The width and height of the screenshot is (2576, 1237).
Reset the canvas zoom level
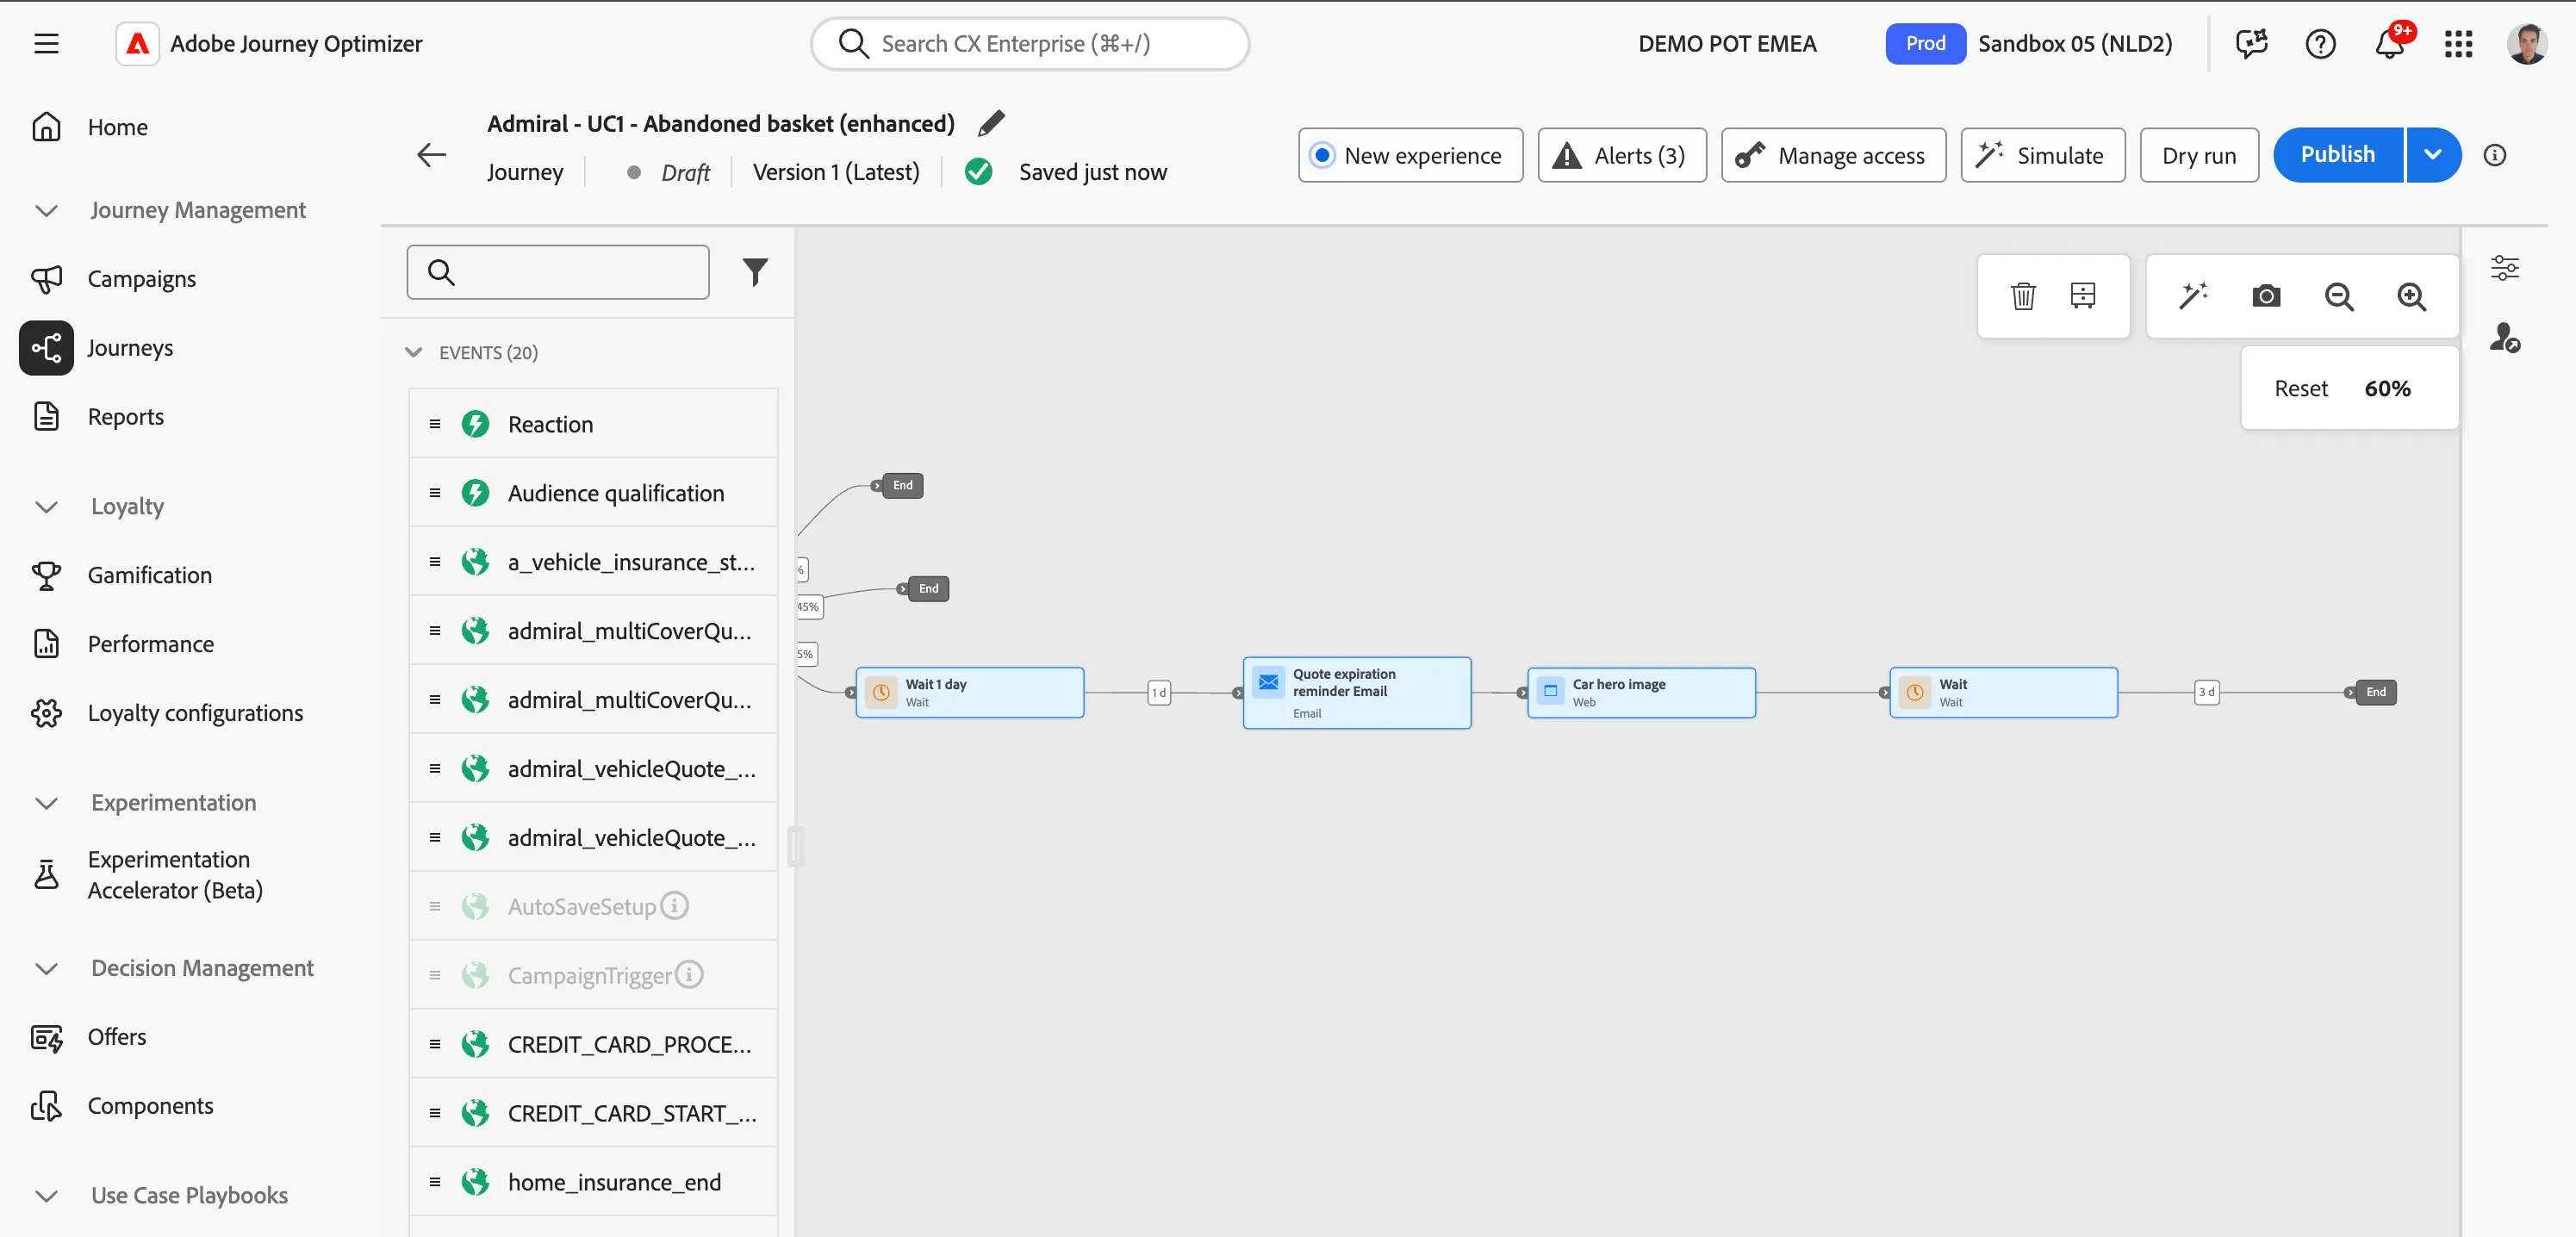tap(2300, 388)
